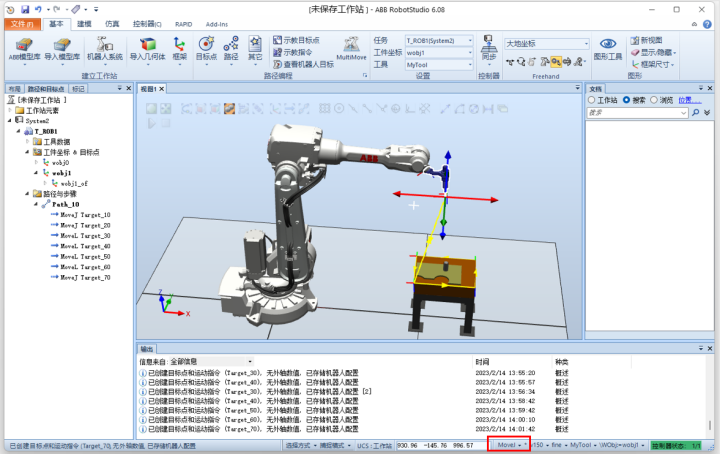The image size is (721, 454).
Task: Open the 工具 MyTool dropdown
Action: 439,65
